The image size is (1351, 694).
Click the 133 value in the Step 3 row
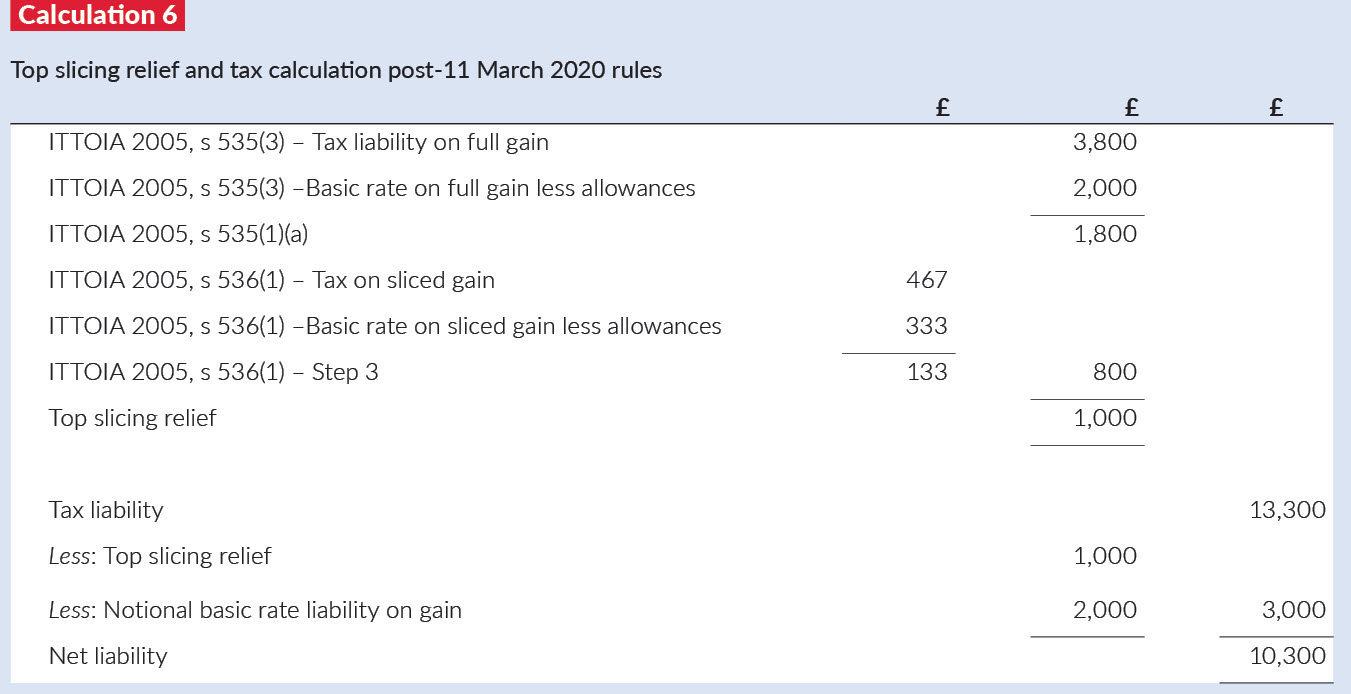[x=926, y=372]
